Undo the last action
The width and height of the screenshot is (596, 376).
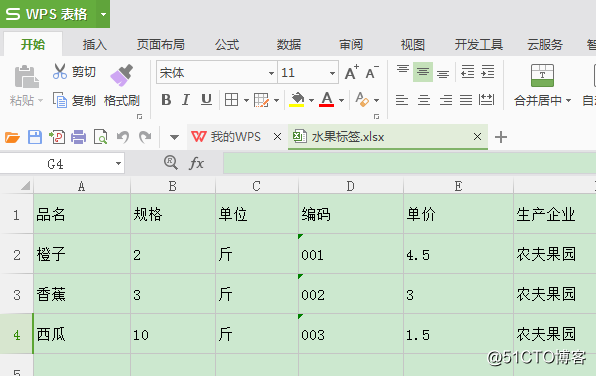[123, 137]
